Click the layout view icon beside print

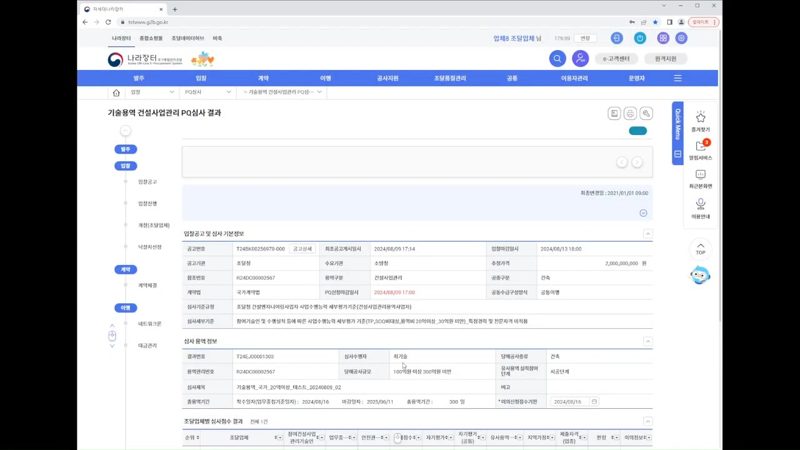614,113
